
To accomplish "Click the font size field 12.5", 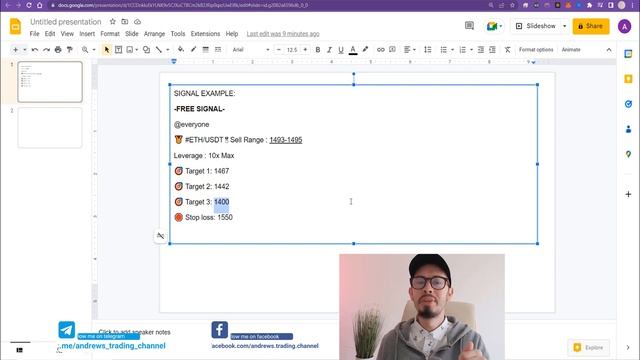I will 292,50.
